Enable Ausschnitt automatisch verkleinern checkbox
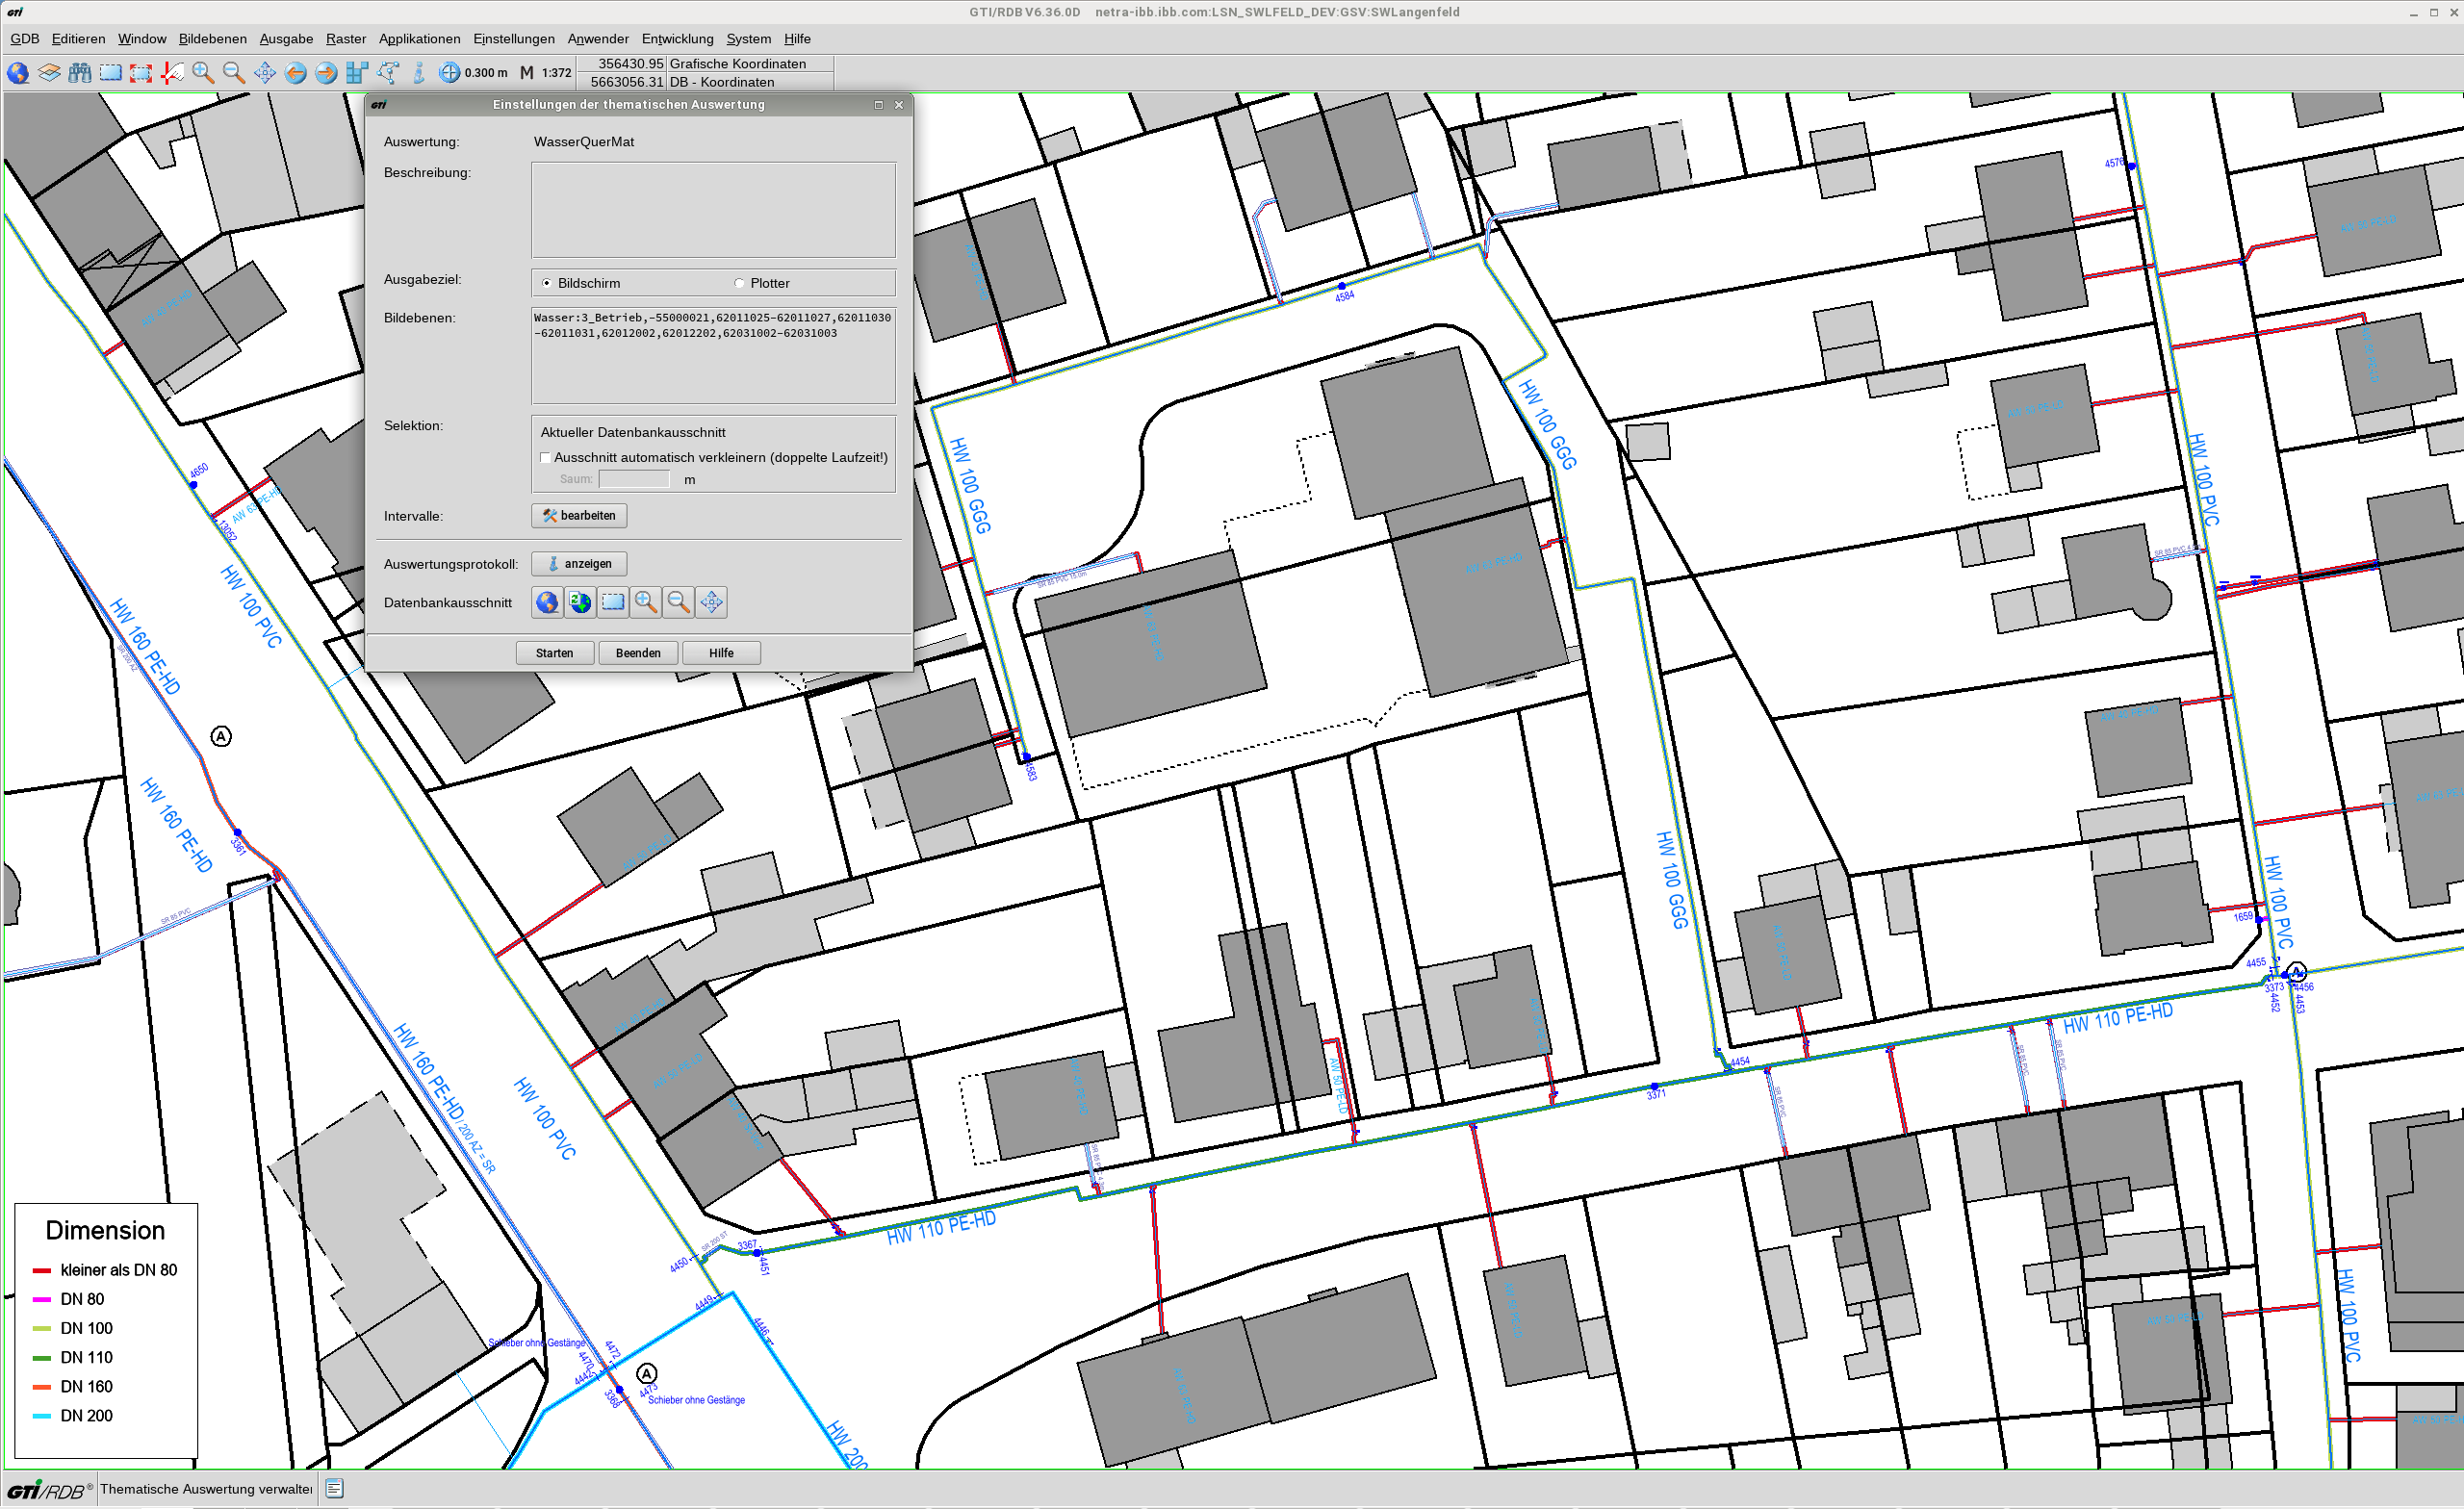Screen dimensions: 2464x1509 (545, 458)
